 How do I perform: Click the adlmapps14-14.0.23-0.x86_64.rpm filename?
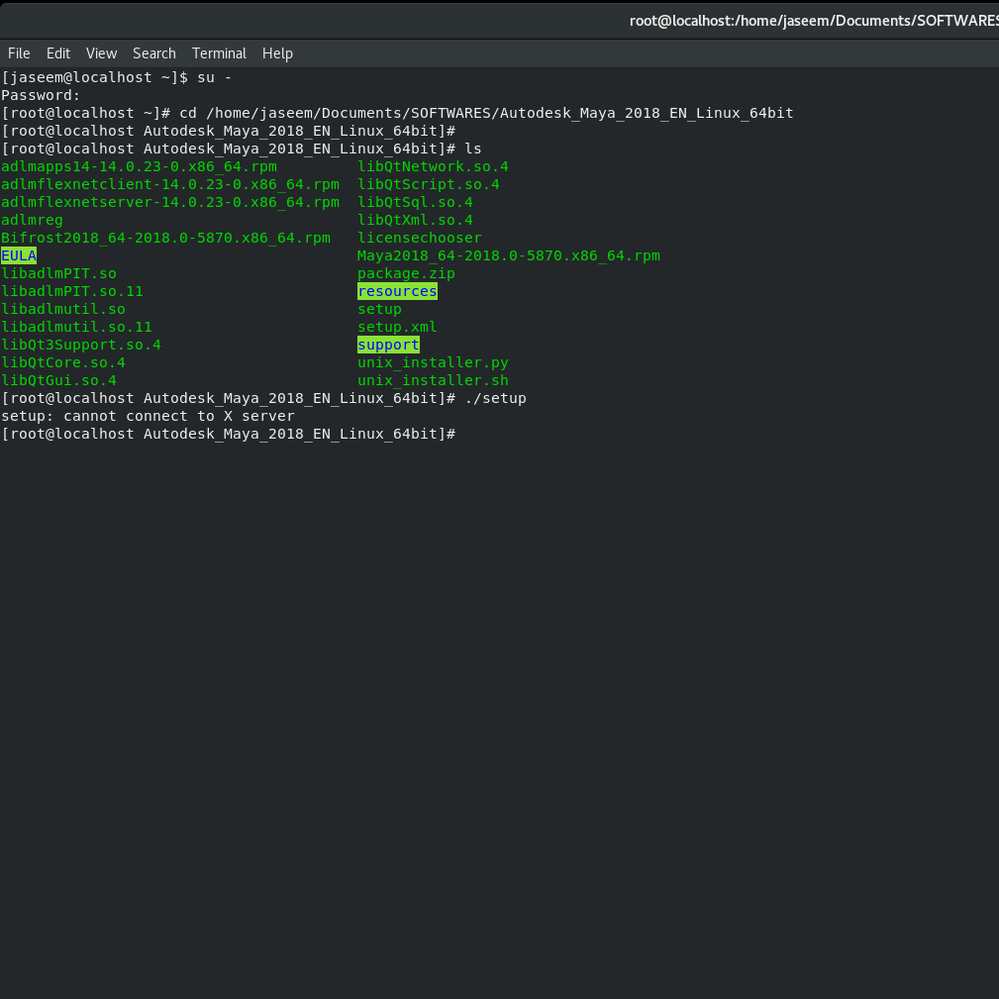[x=139, y=166]
